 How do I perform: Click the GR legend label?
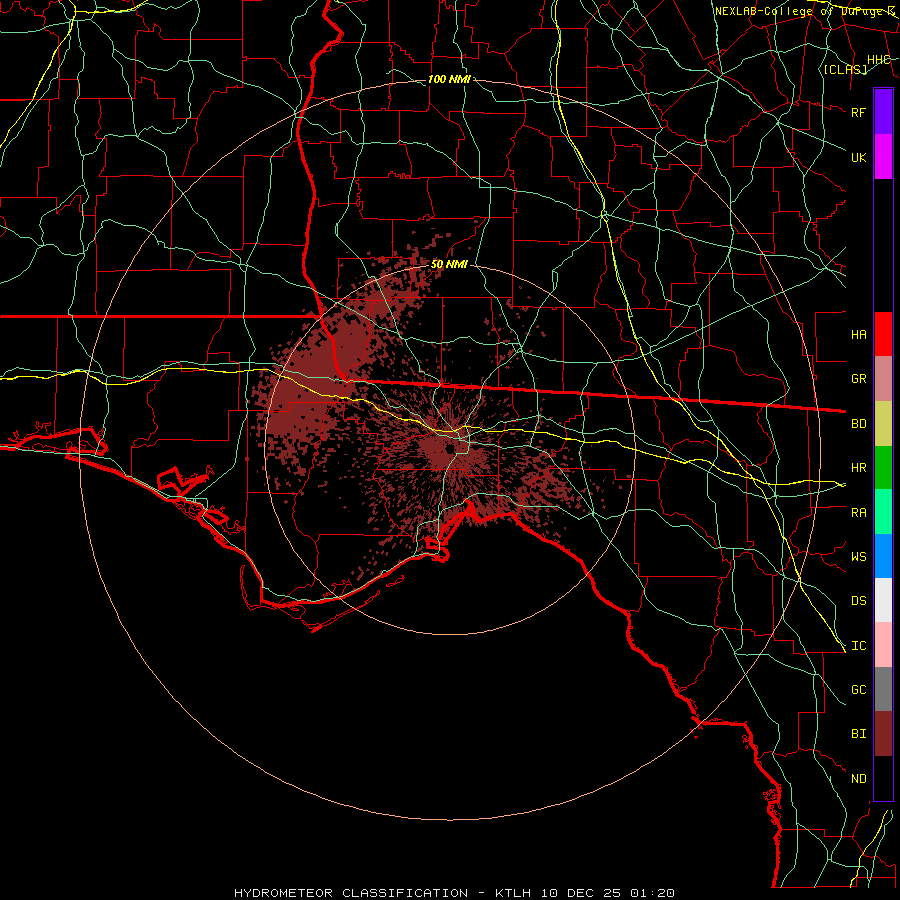click(858, 379)
